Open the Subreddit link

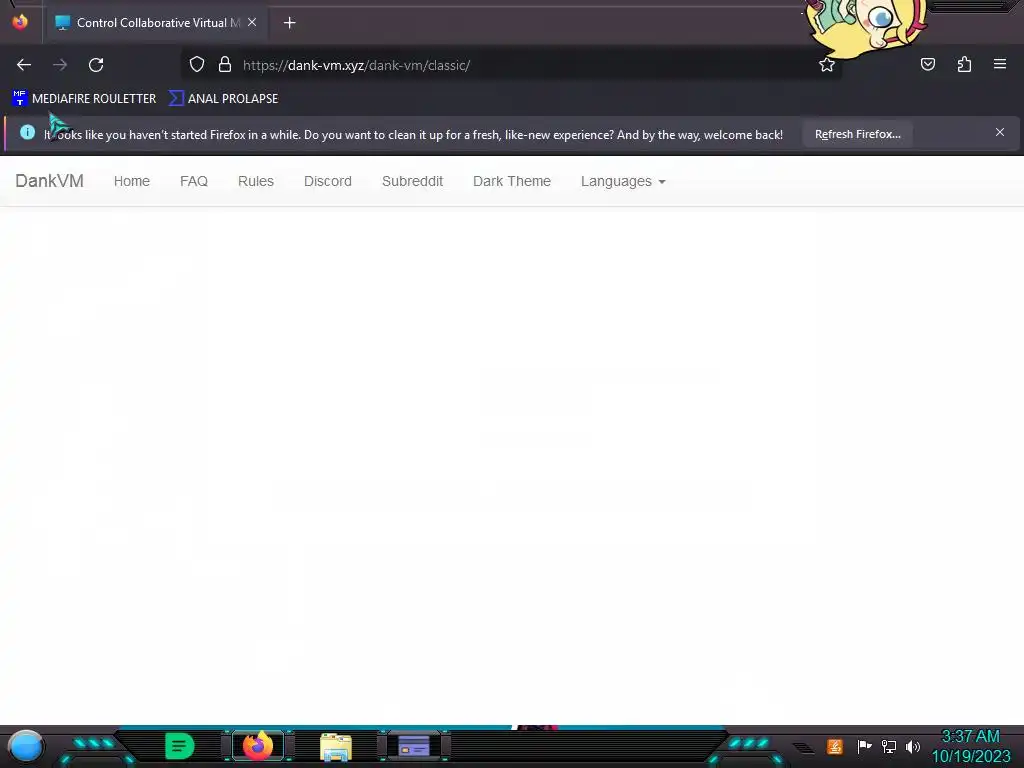413,181
